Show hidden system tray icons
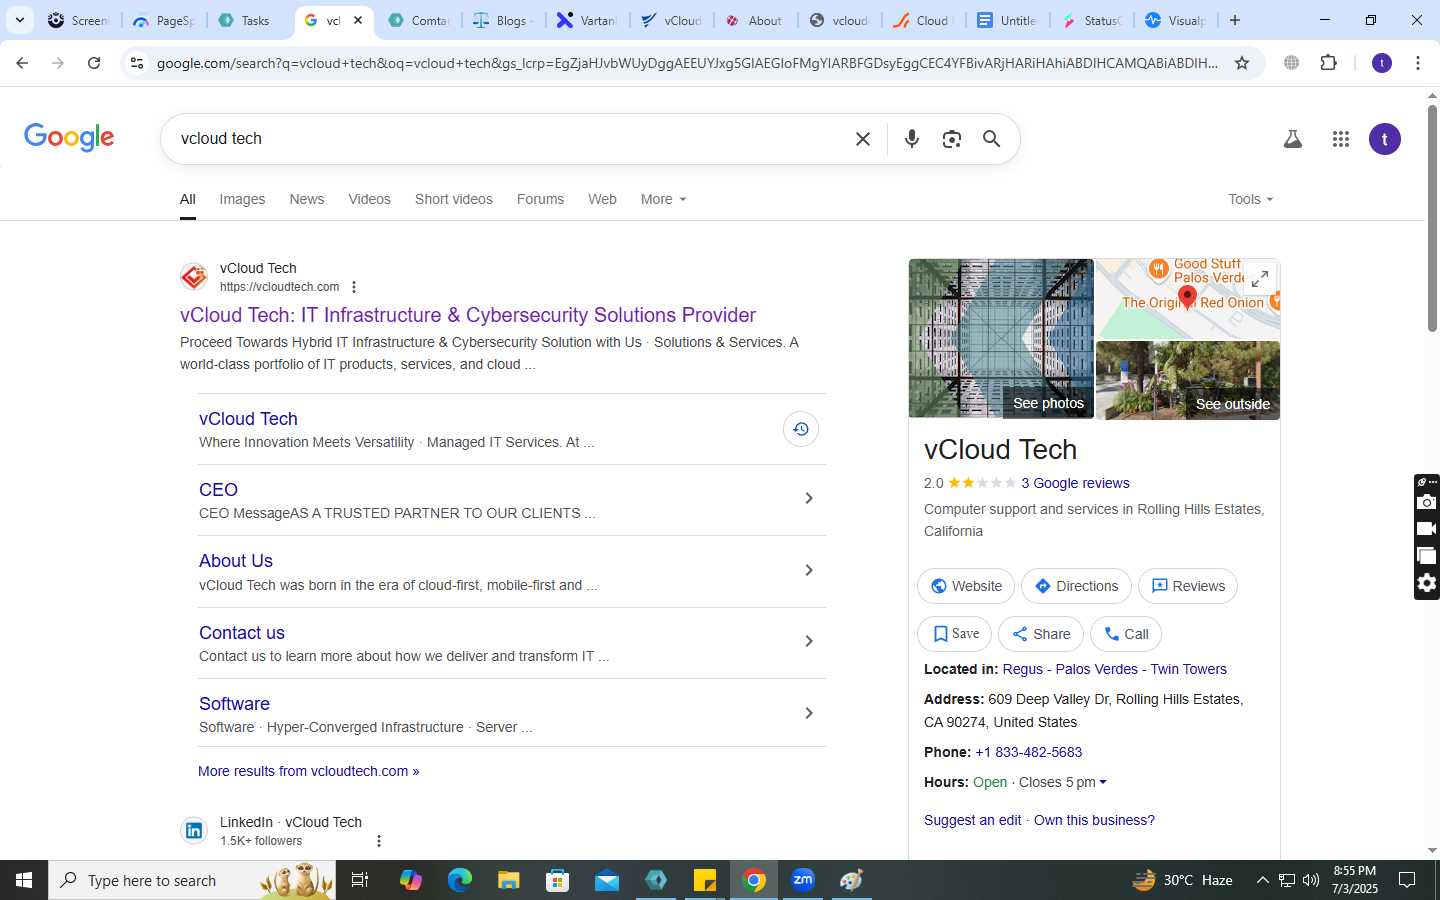 [1262, 880]
